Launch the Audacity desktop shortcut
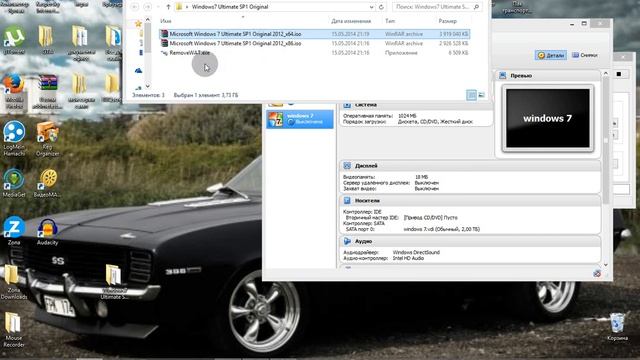Screen dimensions: 640x360 coord(47,231)
